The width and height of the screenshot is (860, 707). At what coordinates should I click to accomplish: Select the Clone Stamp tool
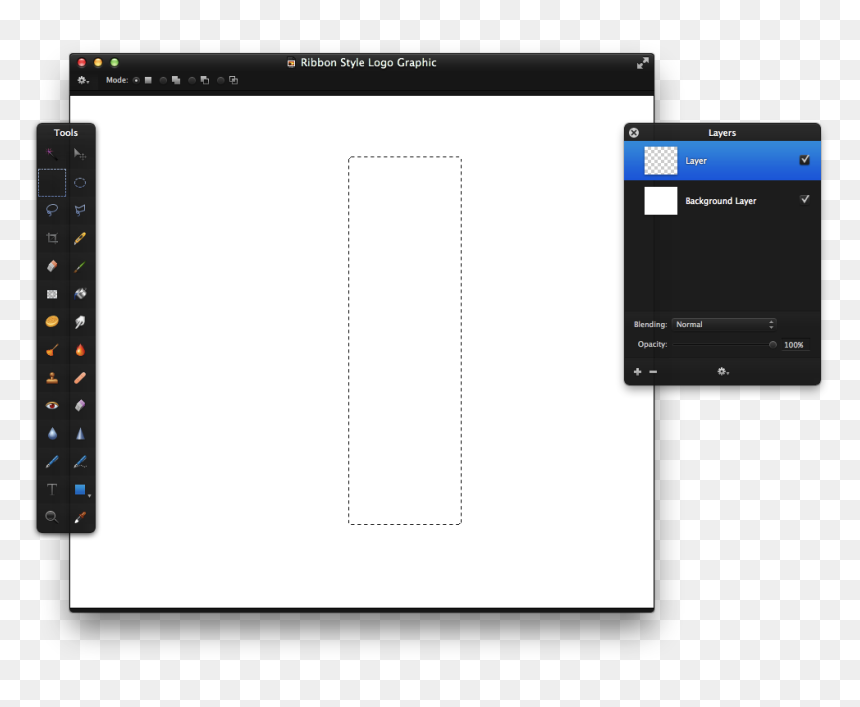(52, 378)
